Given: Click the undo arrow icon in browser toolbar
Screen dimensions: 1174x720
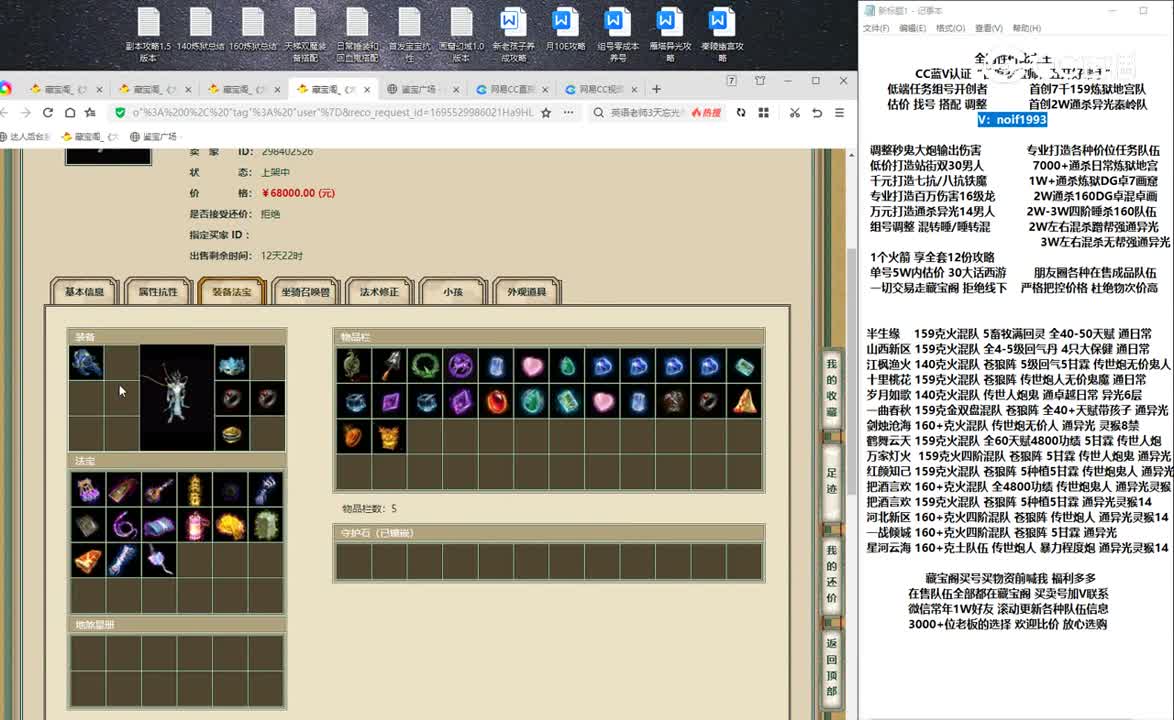Looking at the screenshot, I should [x=817, y=112].
